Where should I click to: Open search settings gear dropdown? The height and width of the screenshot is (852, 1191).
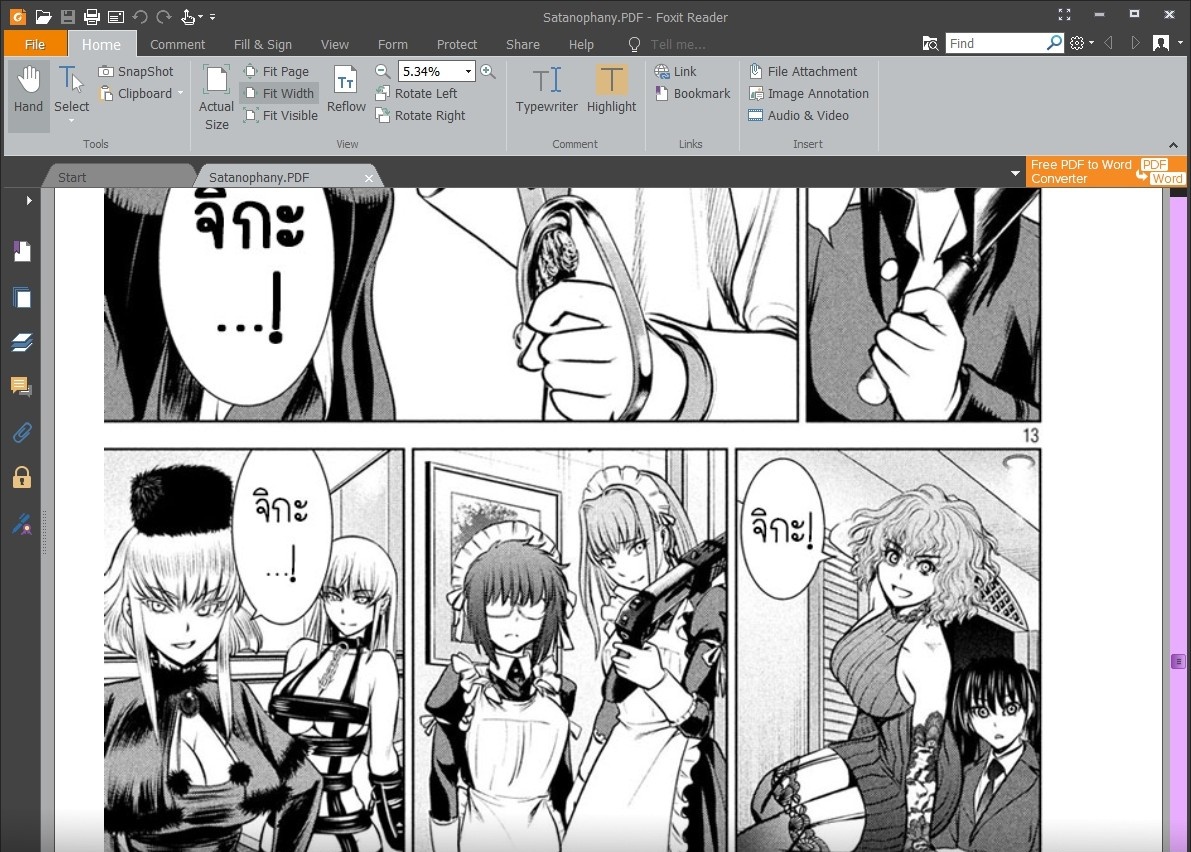(1082, 43)
